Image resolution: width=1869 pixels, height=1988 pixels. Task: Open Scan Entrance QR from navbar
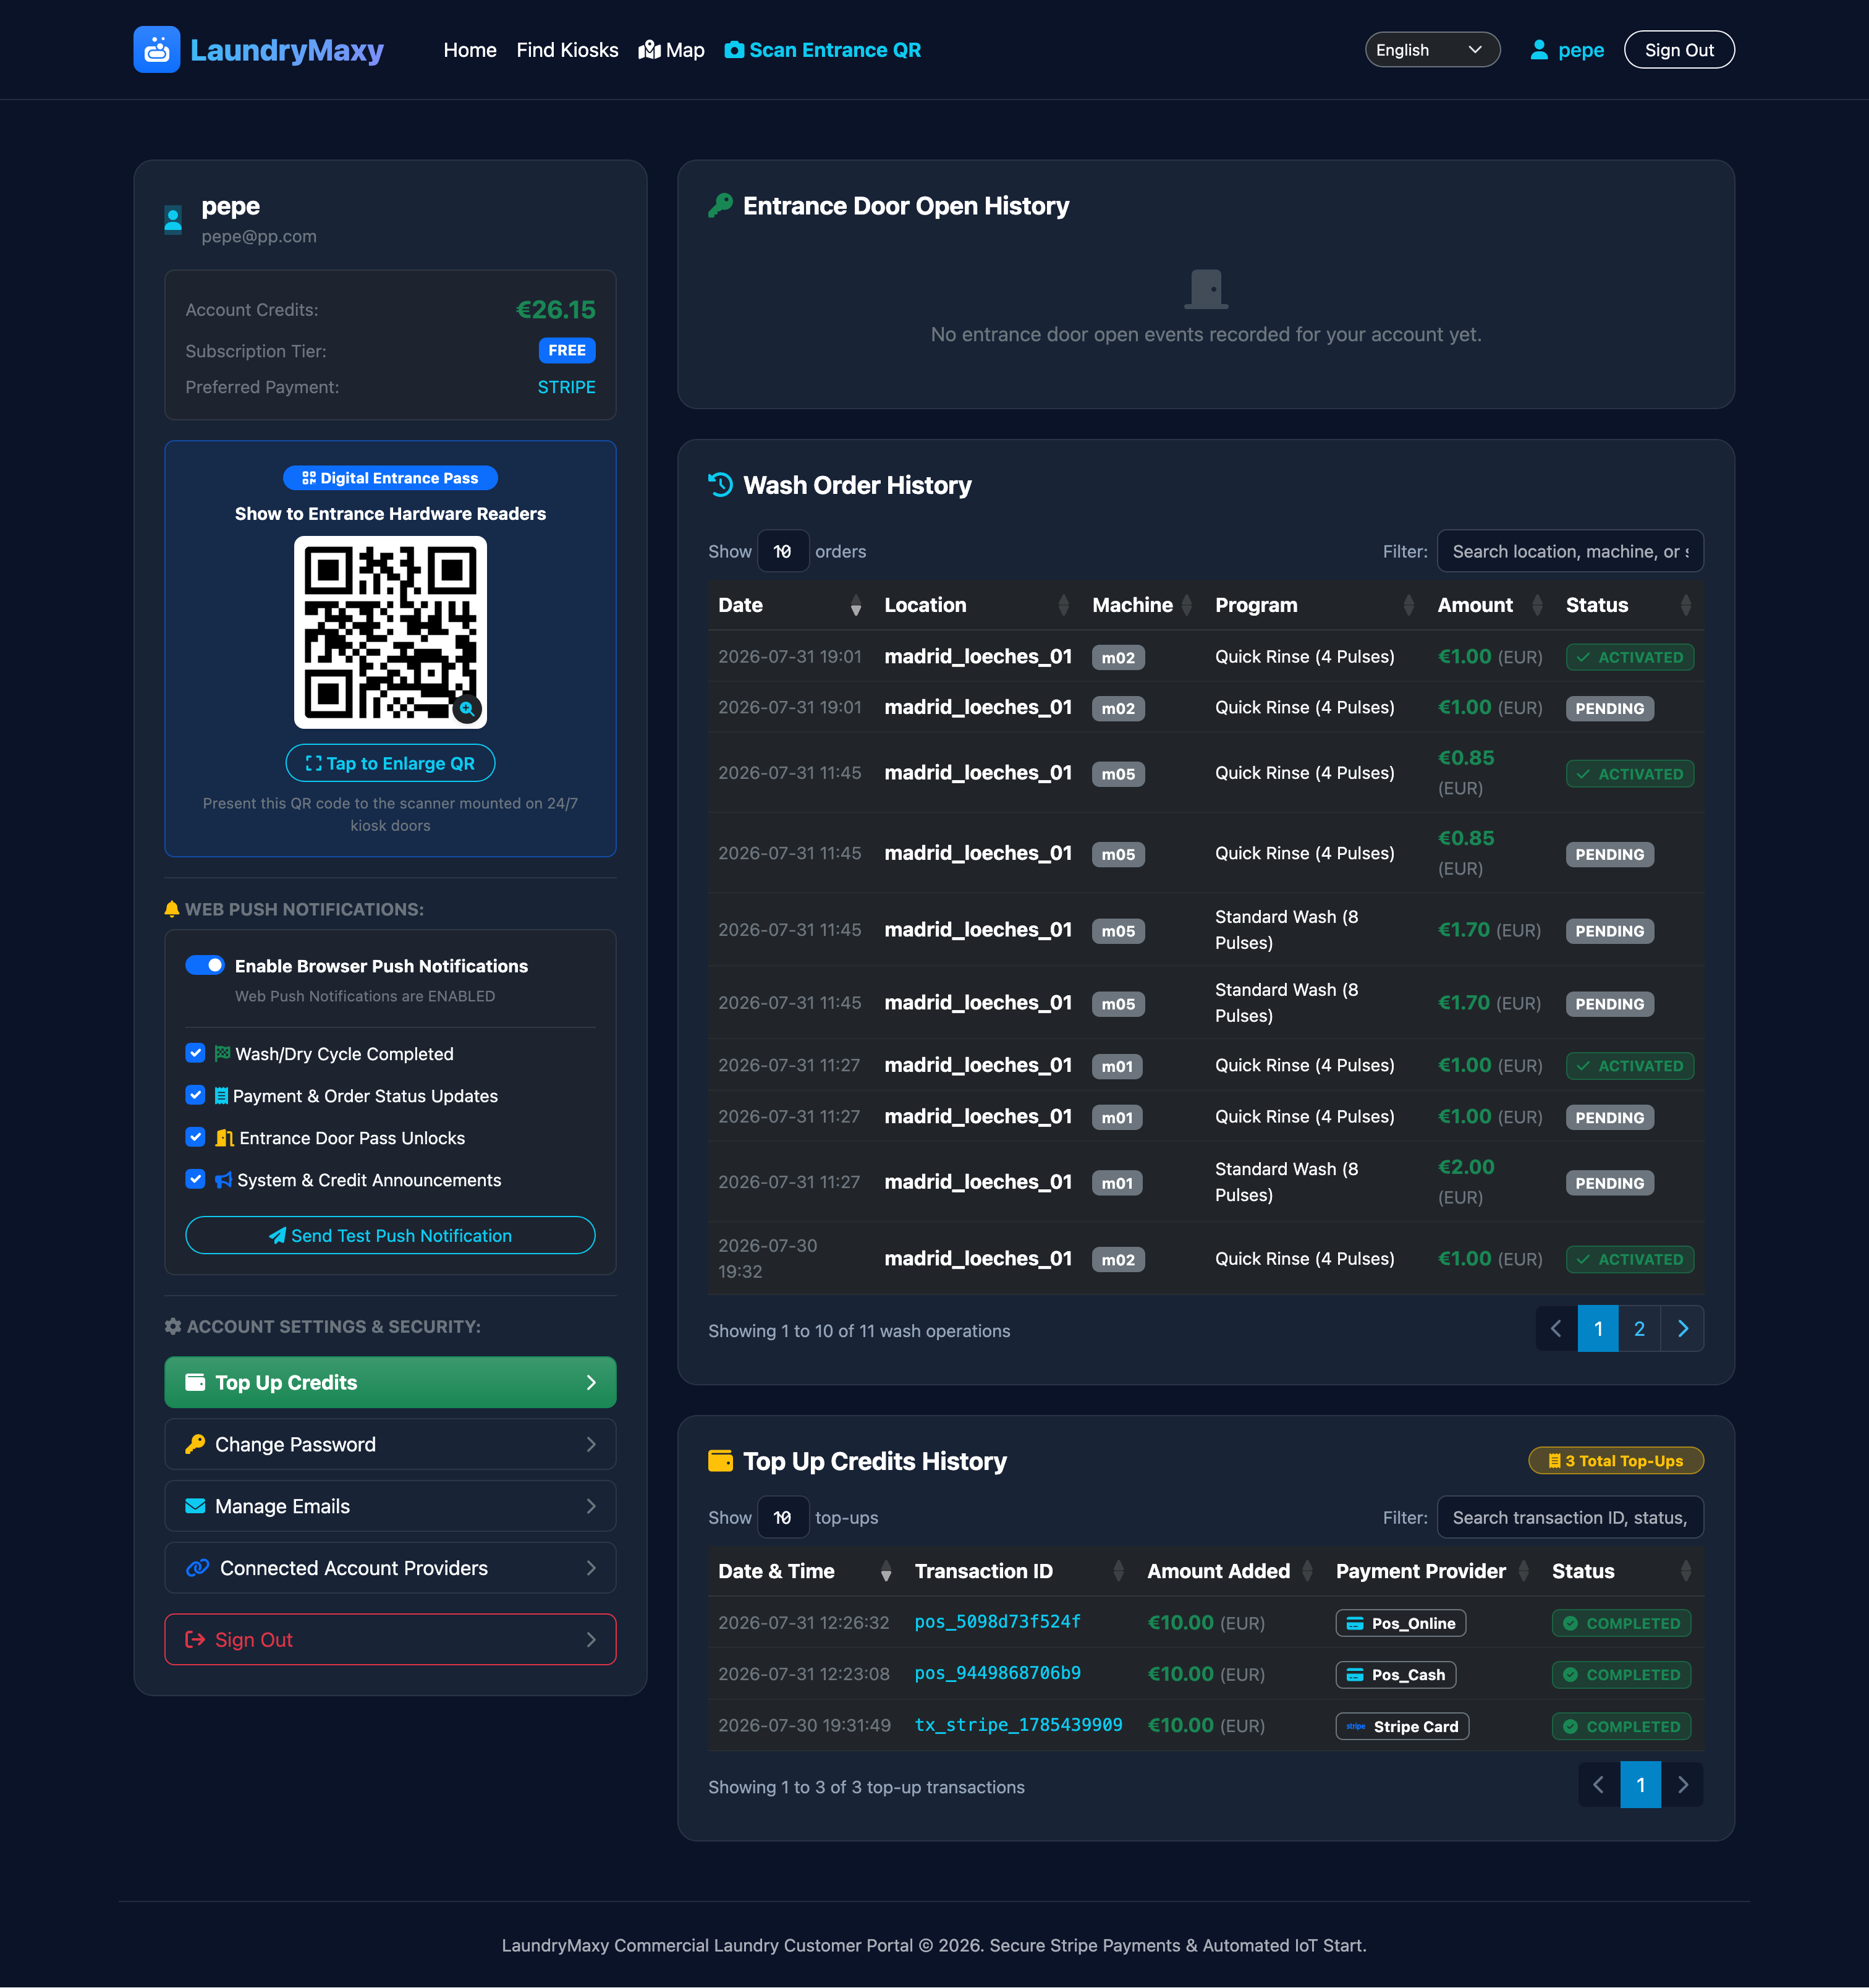823,50
